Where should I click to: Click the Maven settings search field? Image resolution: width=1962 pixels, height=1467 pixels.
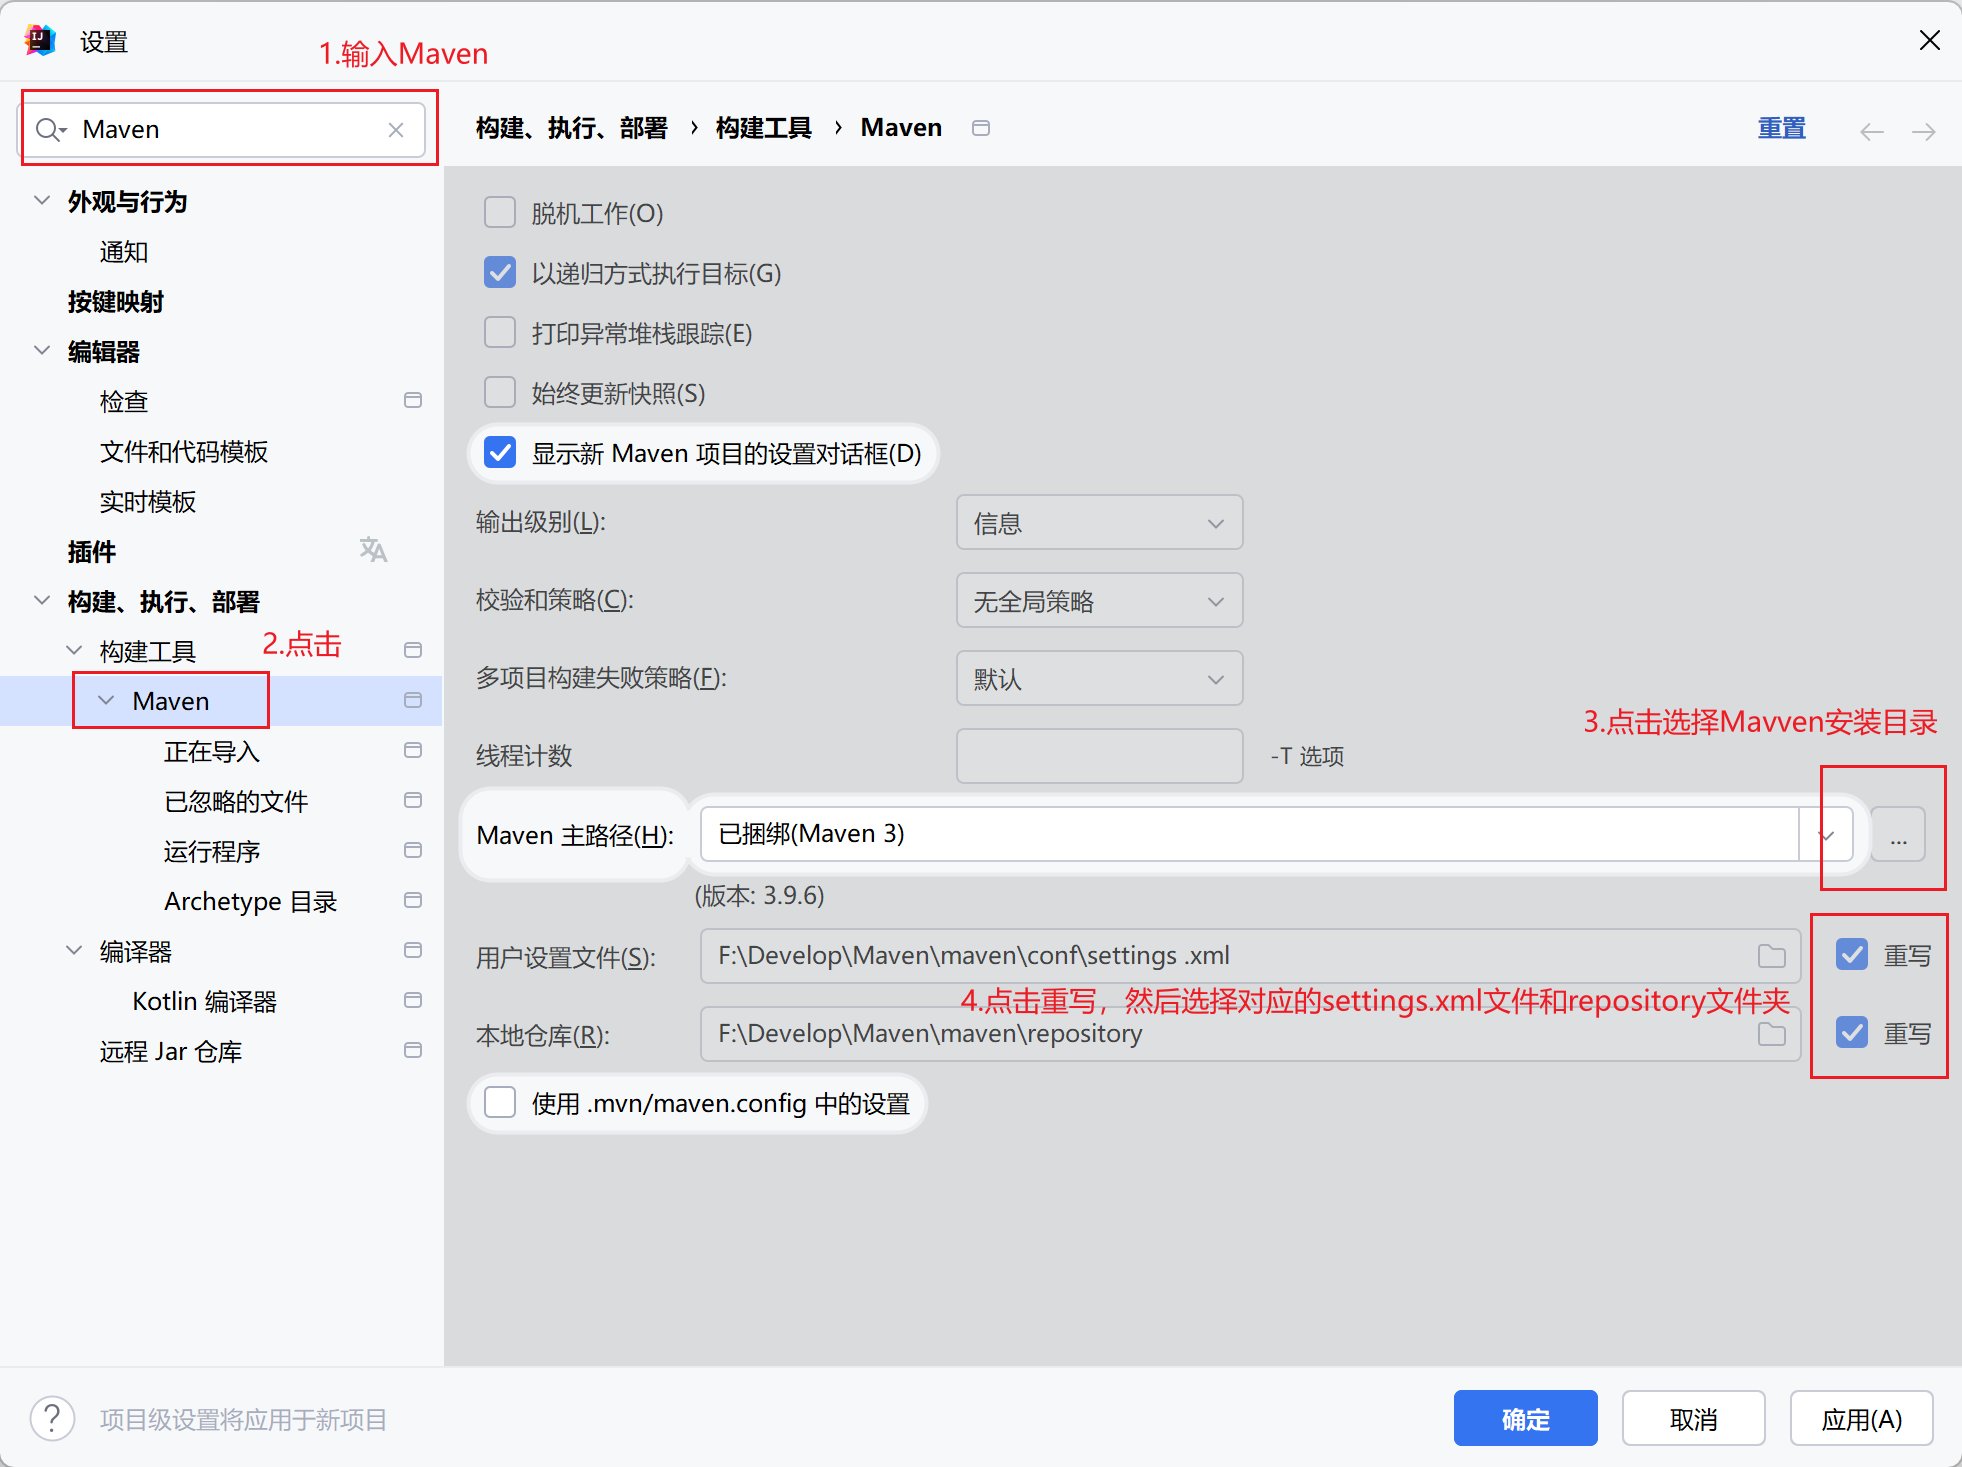pyautogui.click(x=223, y=130)
